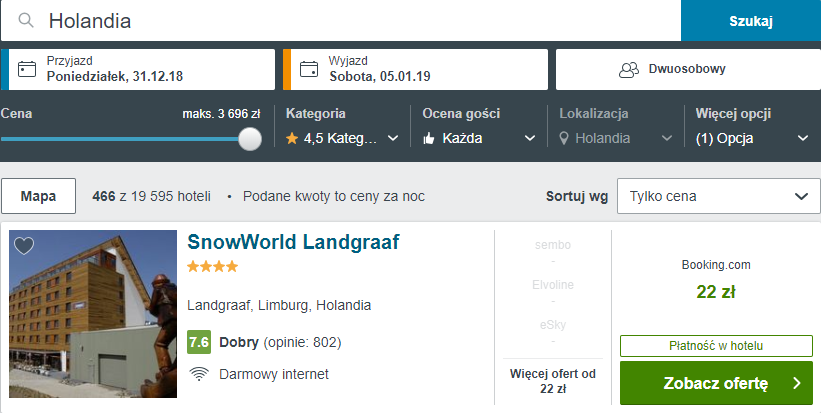Click the Holandia search input field

pos(340,20)
